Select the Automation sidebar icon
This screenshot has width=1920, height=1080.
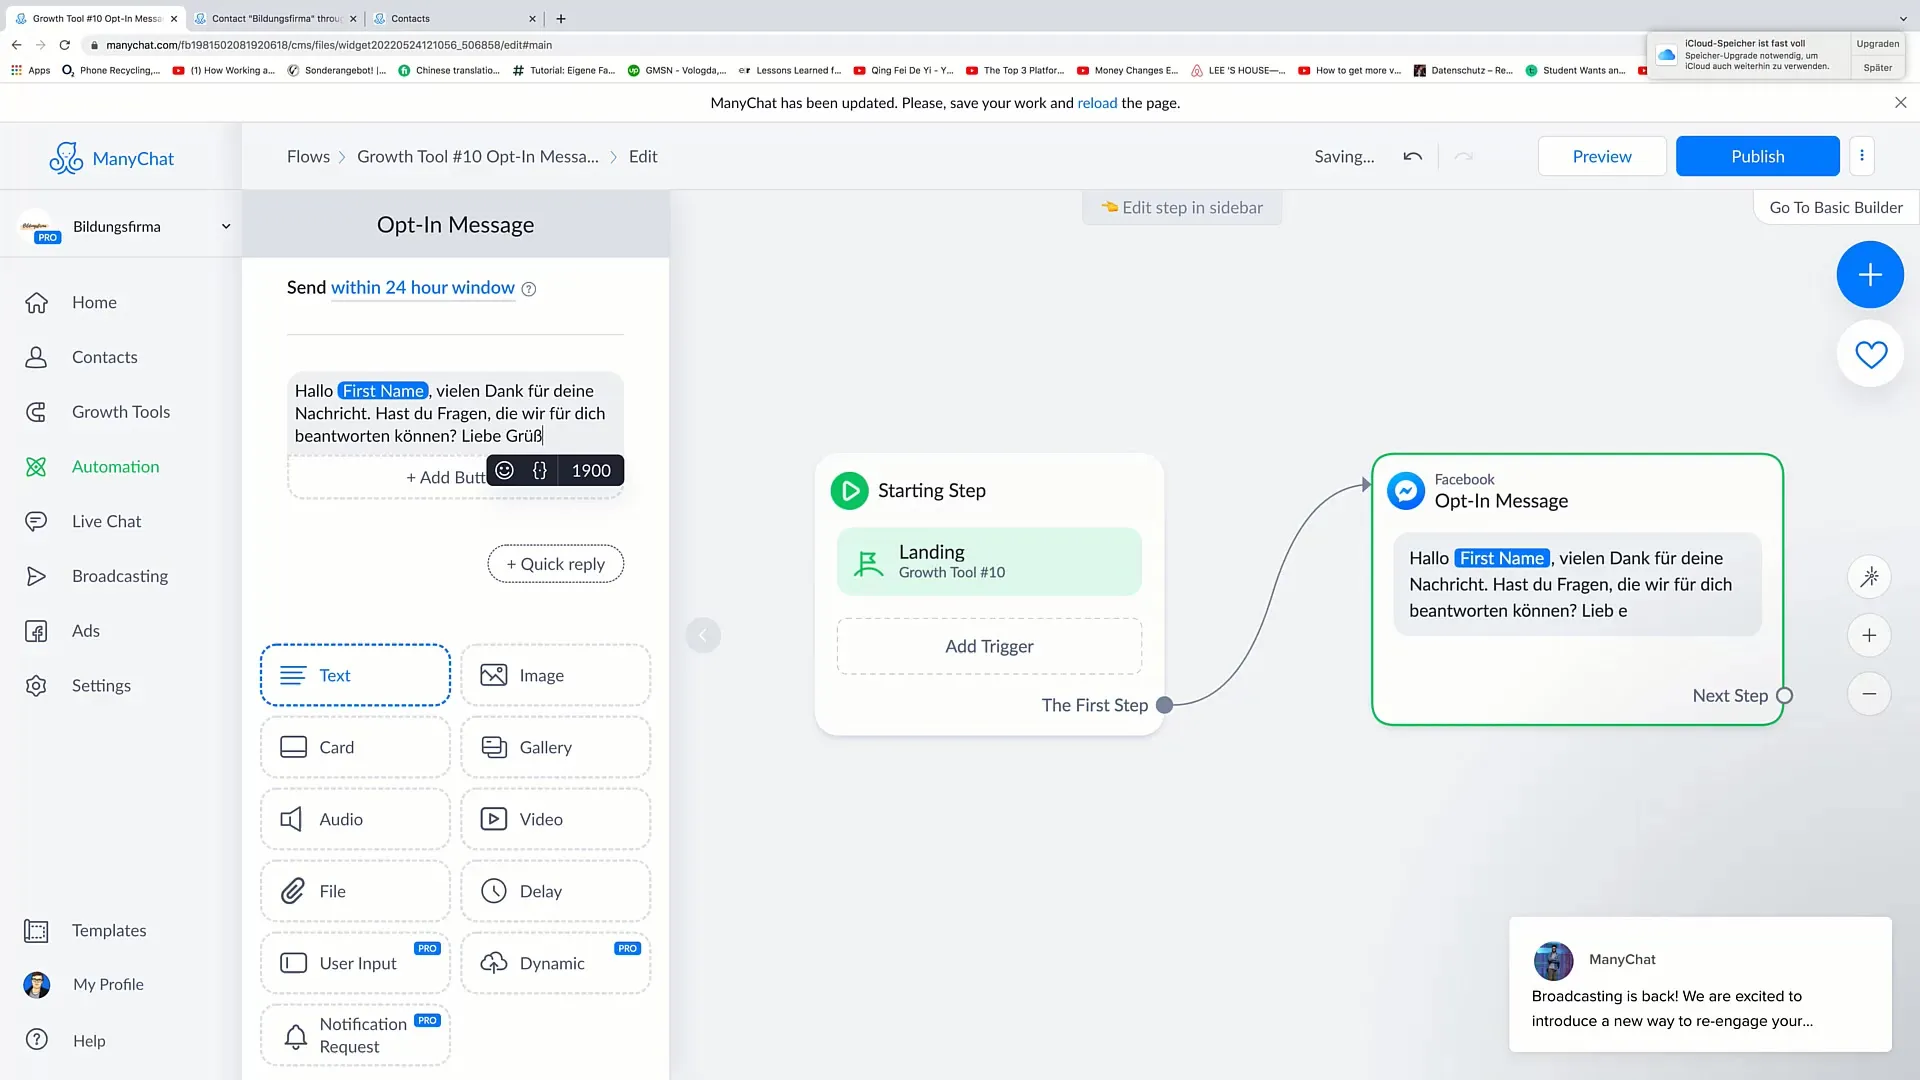click(37, 467)
